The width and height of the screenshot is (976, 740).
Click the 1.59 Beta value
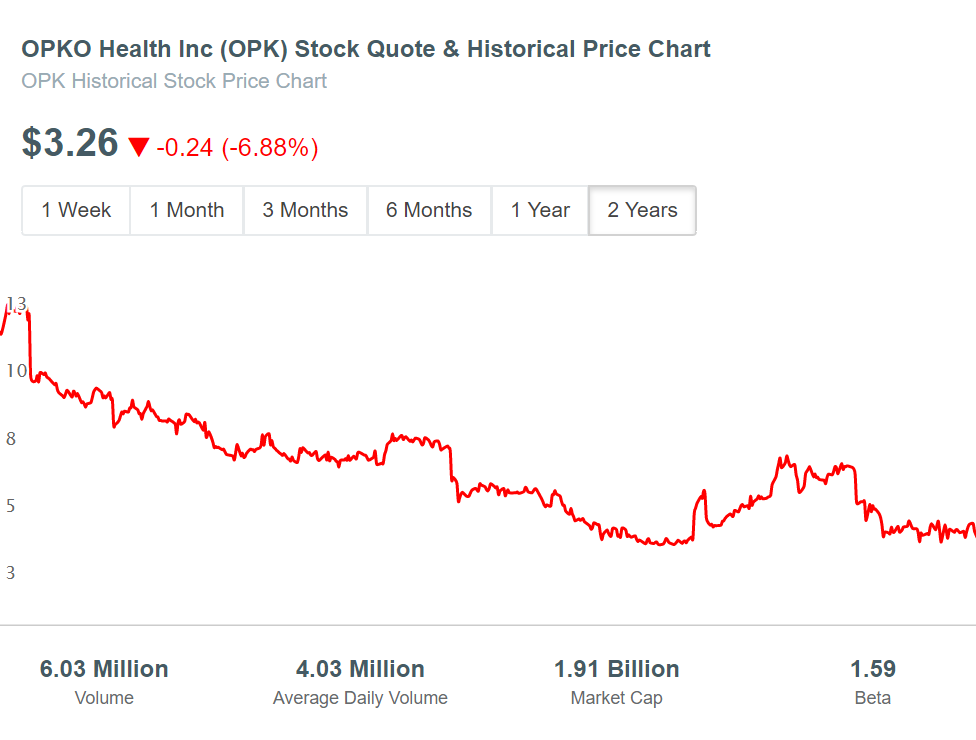pos(873,682)
